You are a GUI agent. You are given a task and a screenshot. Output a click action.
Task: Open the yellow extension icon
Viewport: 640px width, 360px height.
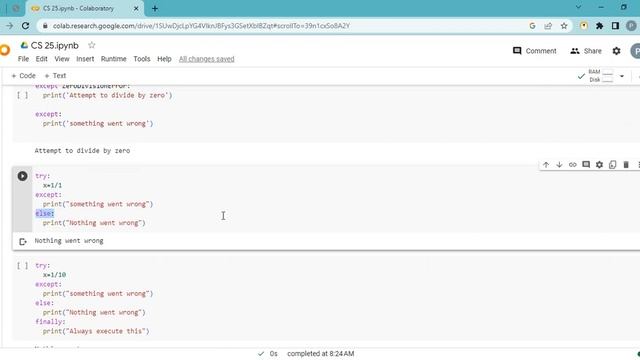coord(584,26)
